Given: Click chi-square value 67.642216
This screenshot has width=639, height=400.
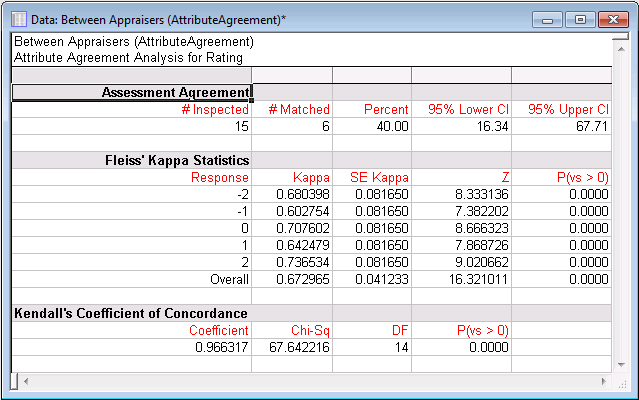Looking at the screenshot, I should (292, 347).
